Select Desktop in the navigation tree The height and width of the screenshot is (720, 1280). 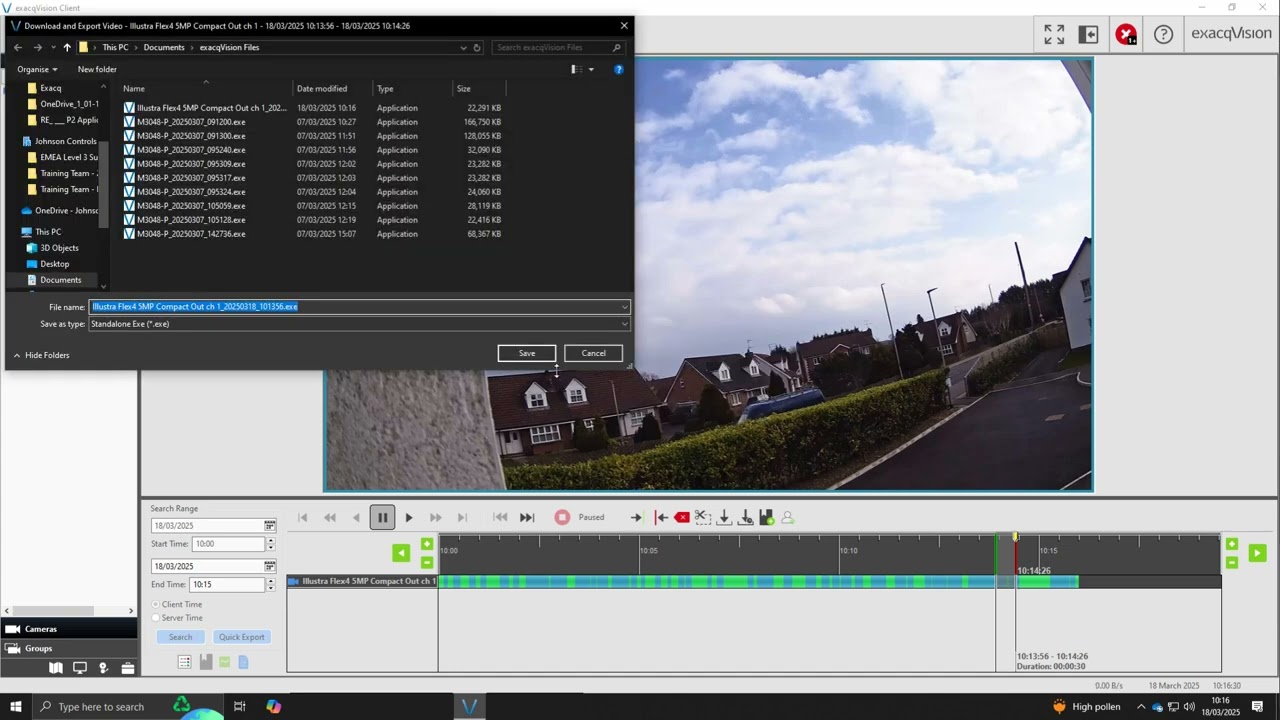point(54,264)
